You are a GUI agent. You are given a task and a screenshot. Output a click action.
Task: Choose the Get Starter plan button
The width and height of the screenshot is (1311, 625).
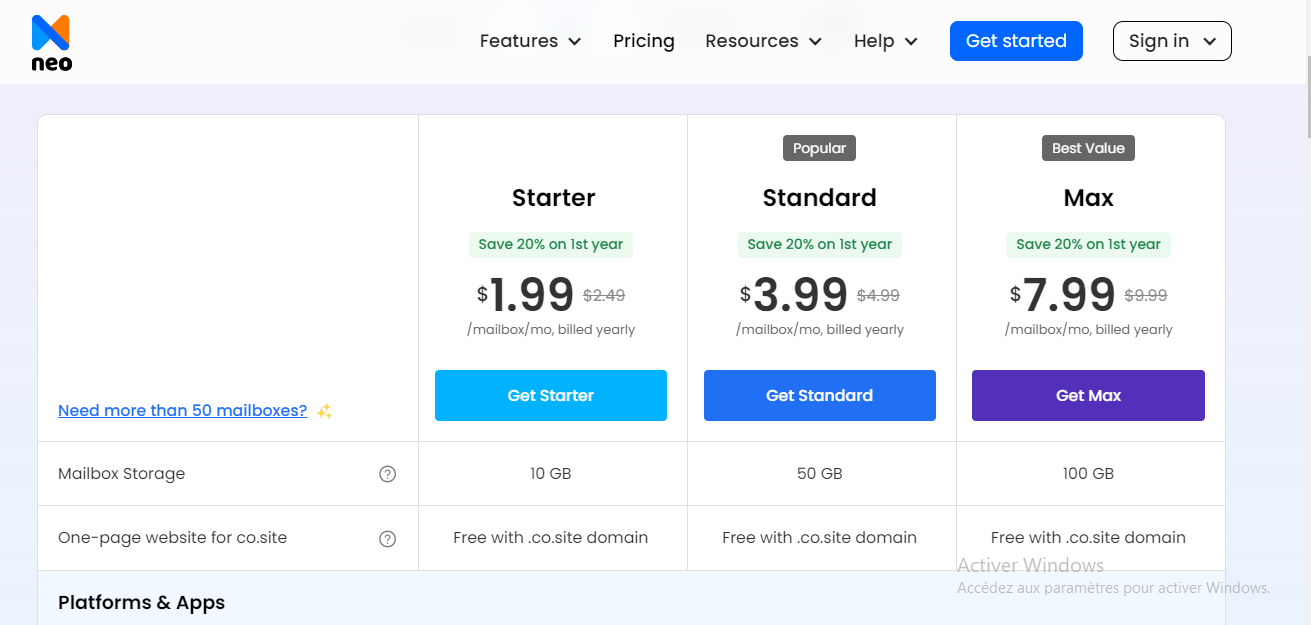tap(551, 396)
